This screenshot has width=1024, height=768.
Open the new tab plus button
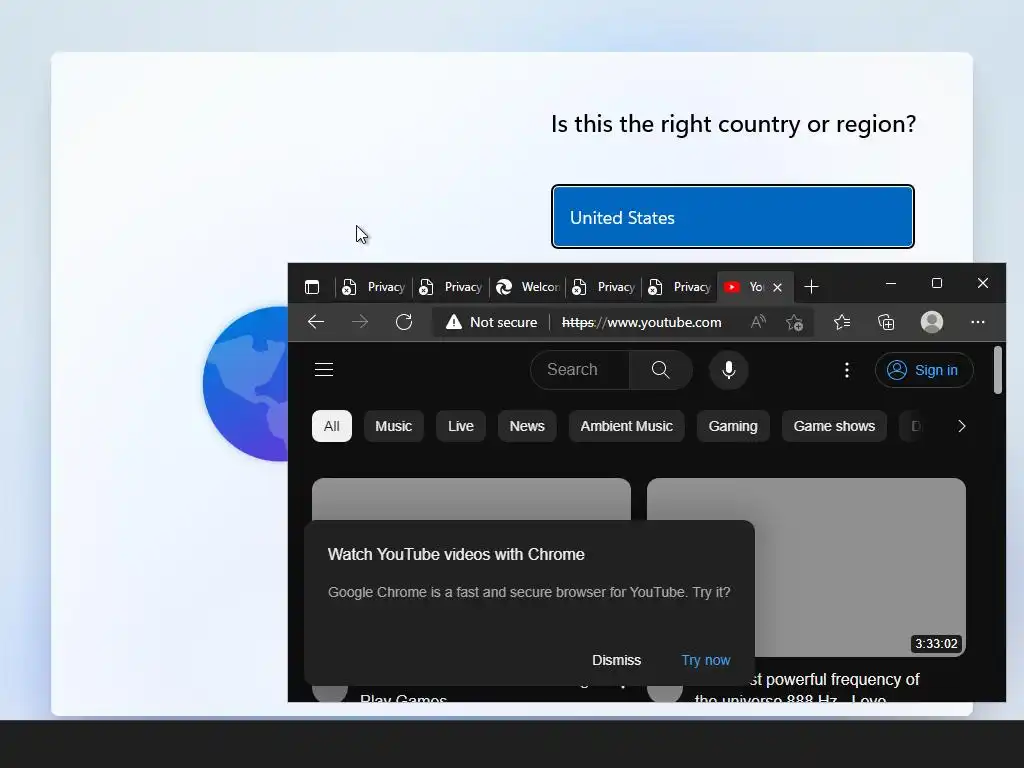pos(811,287)
